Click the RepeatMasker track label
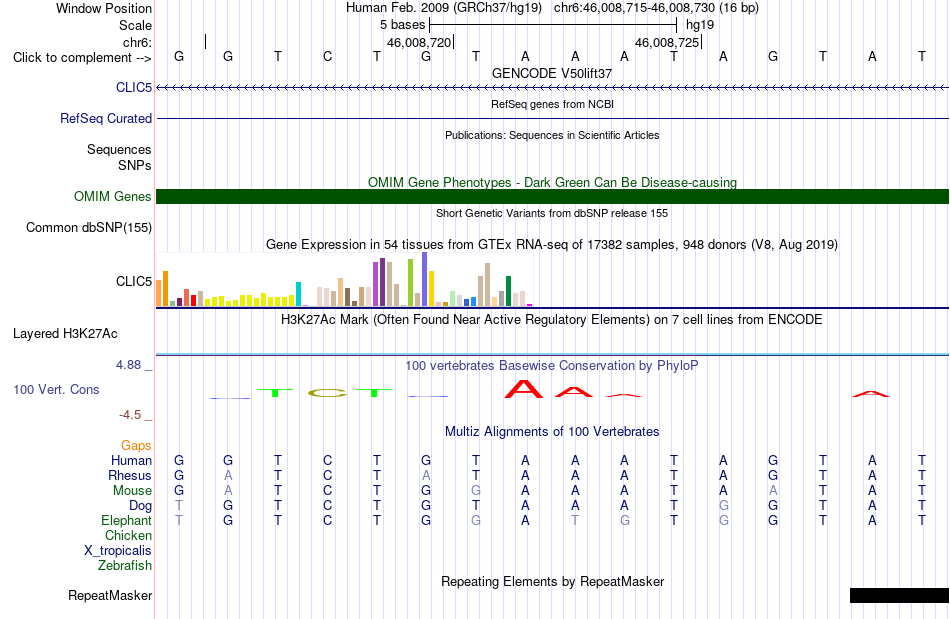The image size is (950, 619). [x=110, y=596]
